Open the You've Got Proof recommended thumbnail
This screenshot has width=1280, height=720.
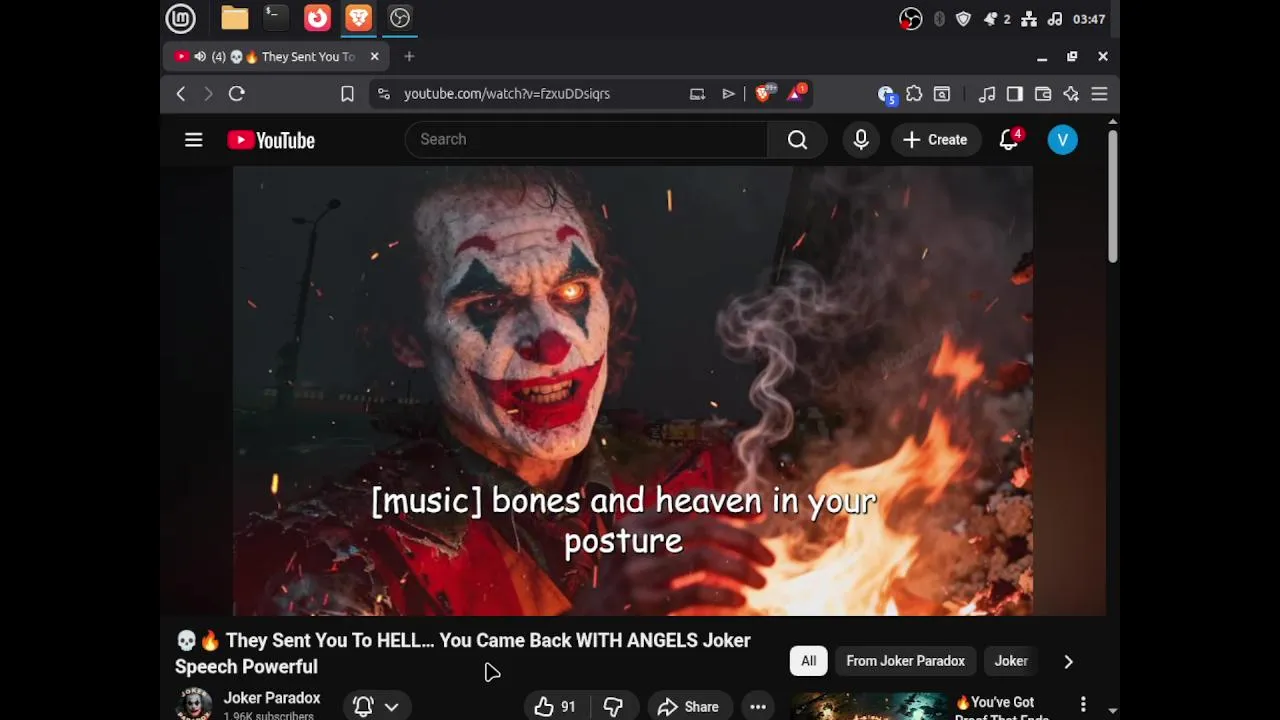(x=868, y=706)
